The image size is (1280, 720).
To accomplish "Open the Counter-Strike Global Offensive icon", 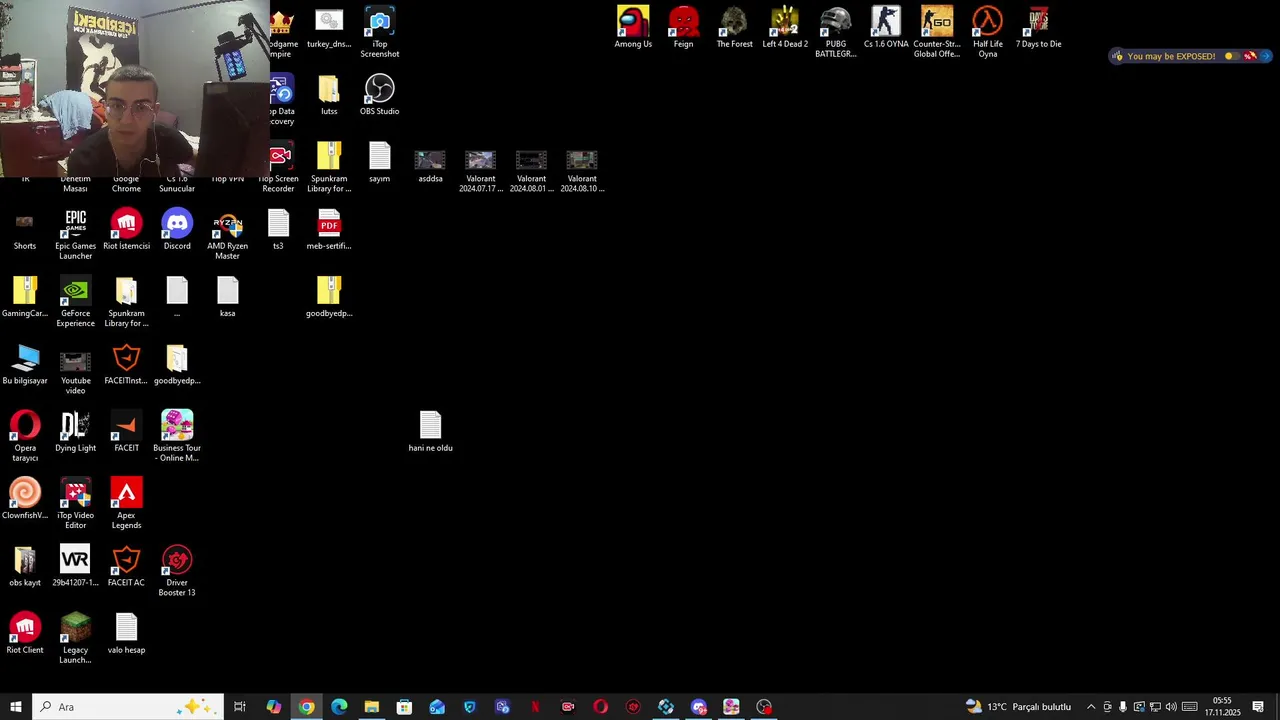I will point(937,32).
